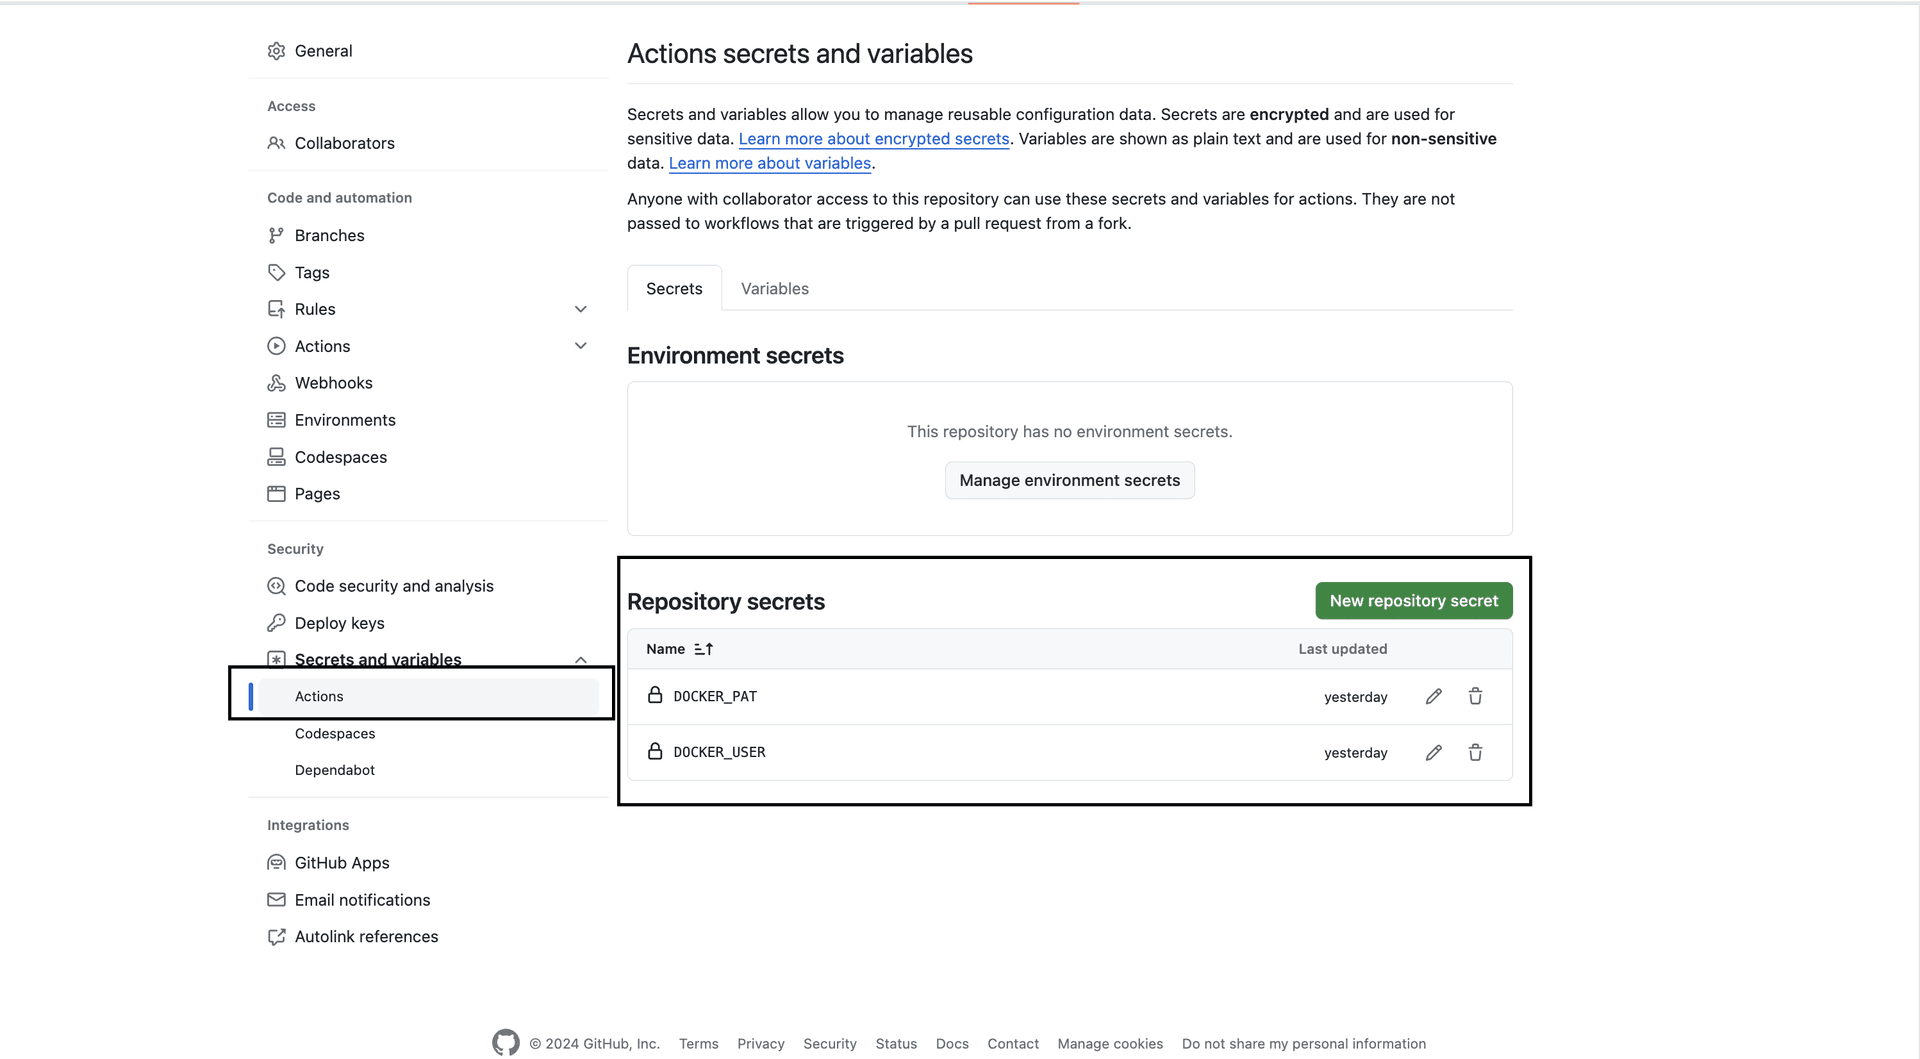Click the DOCKER_USER secret name

719,752
